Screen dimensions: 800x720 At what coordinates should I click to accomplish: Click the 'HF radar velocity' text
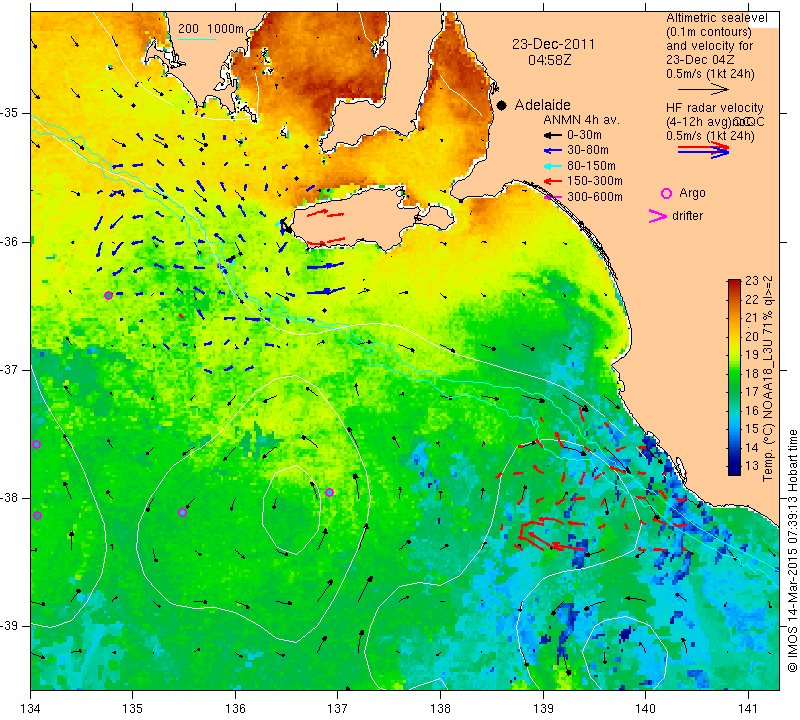[714, 108]
